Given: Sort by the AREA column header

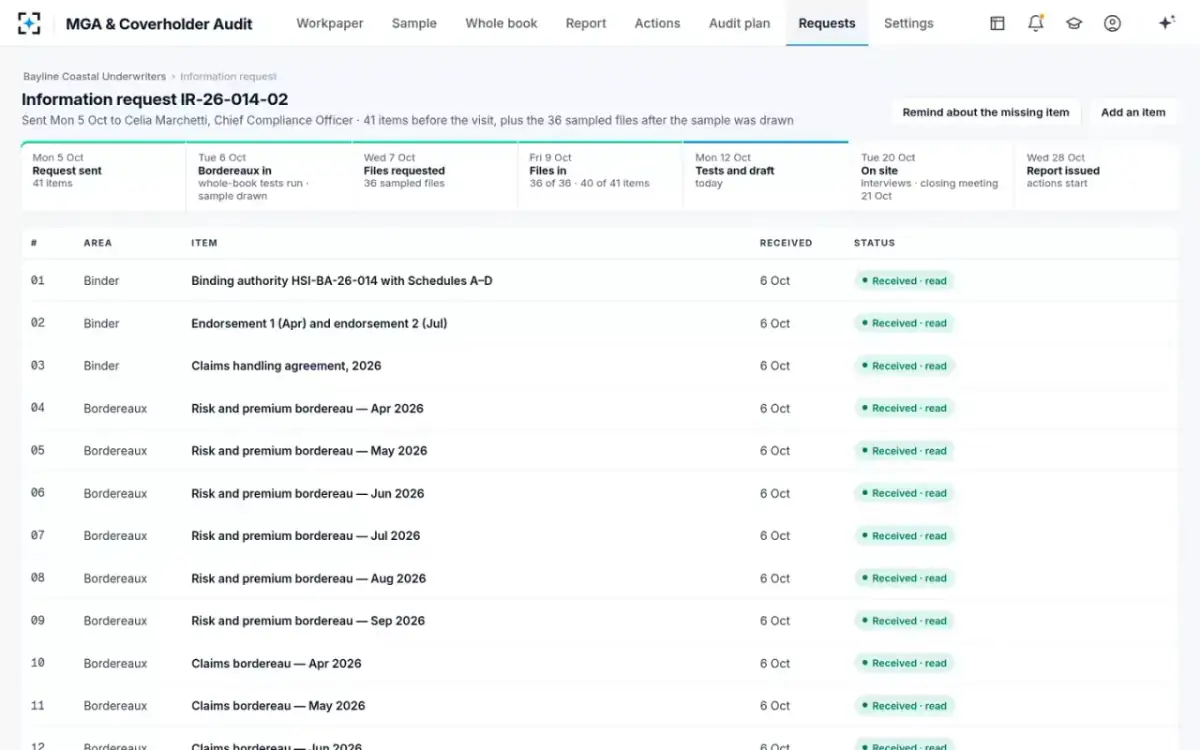Looking at the screenshot, I should [98, 243].
